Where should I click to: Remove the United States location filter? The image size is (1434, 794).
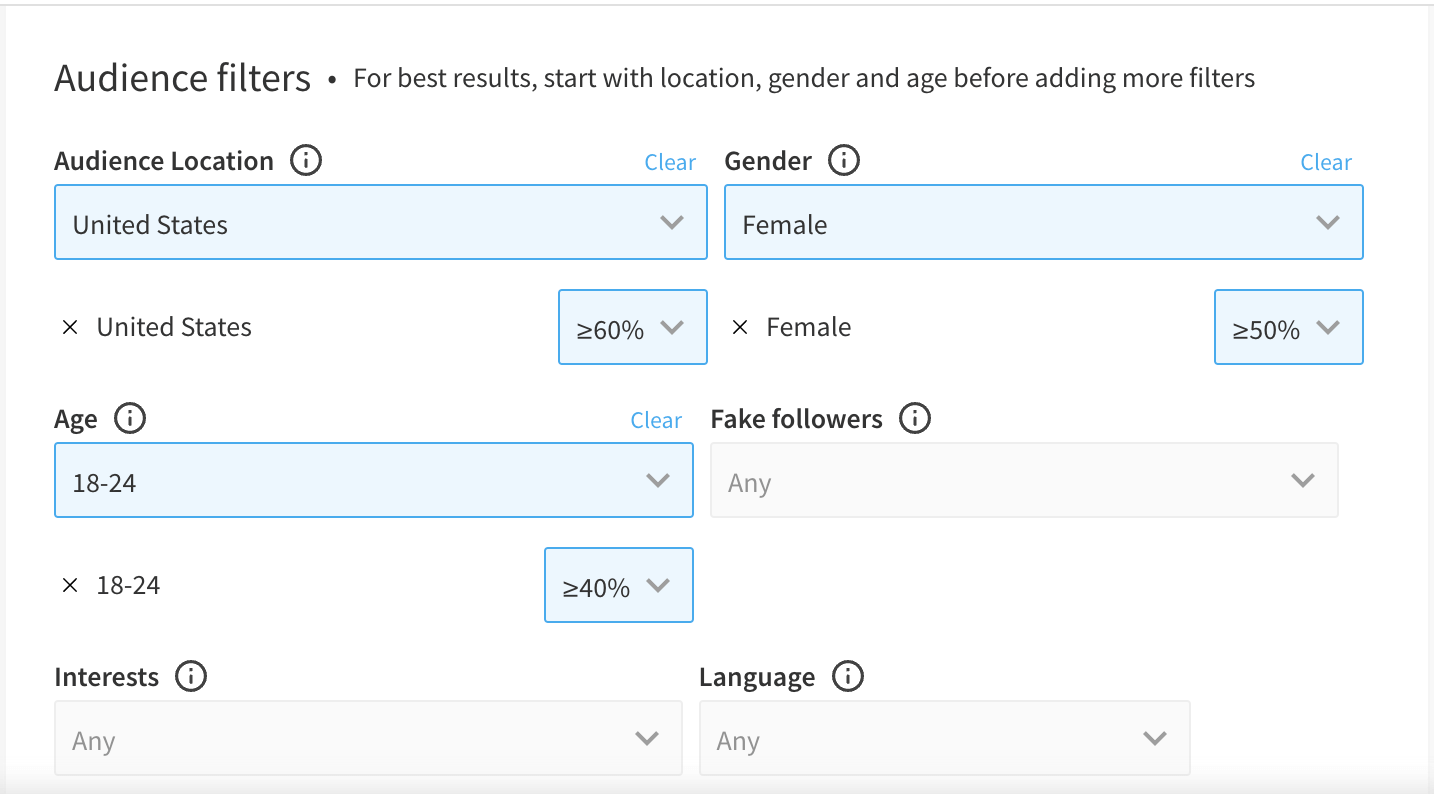click(70, 327)
